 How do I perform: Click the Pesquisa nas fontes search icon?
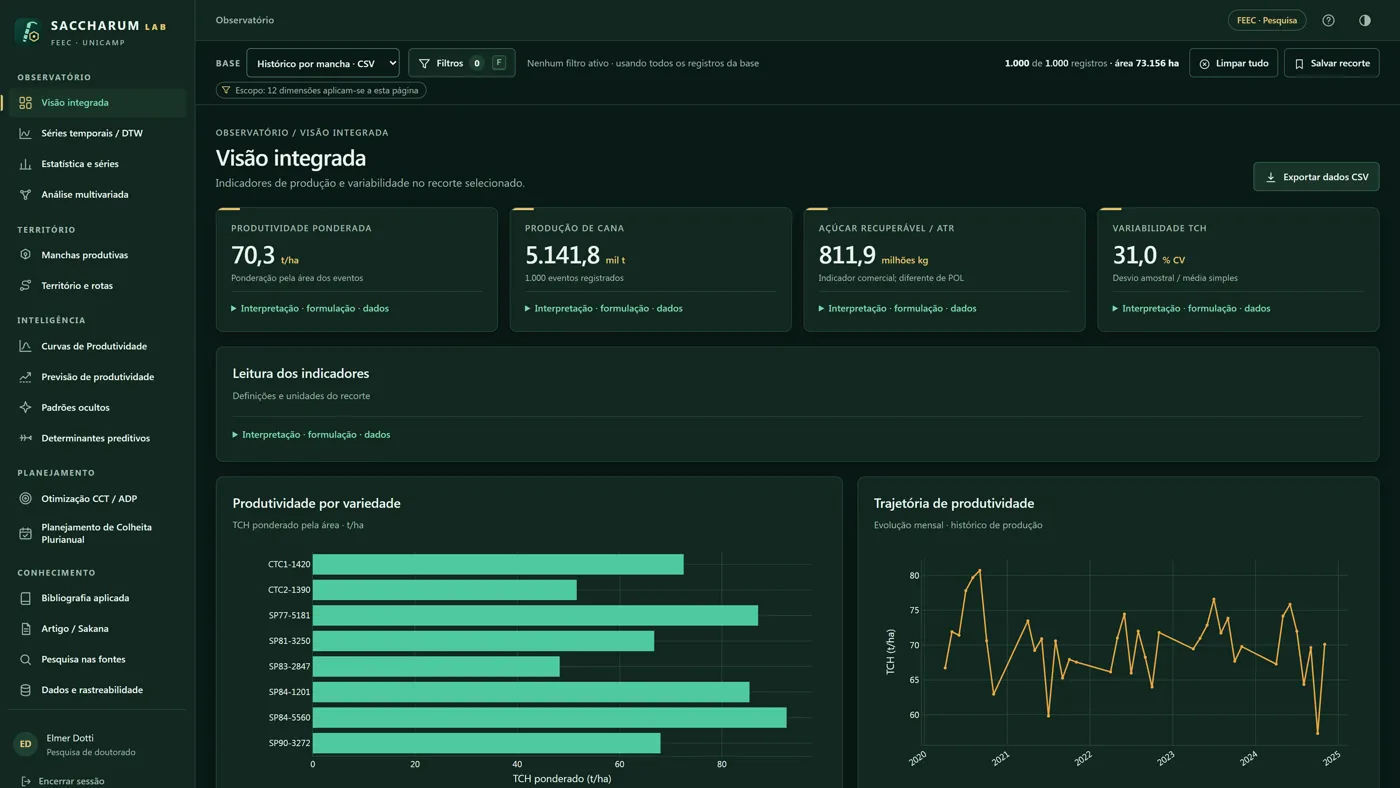(x=25, y=659)
